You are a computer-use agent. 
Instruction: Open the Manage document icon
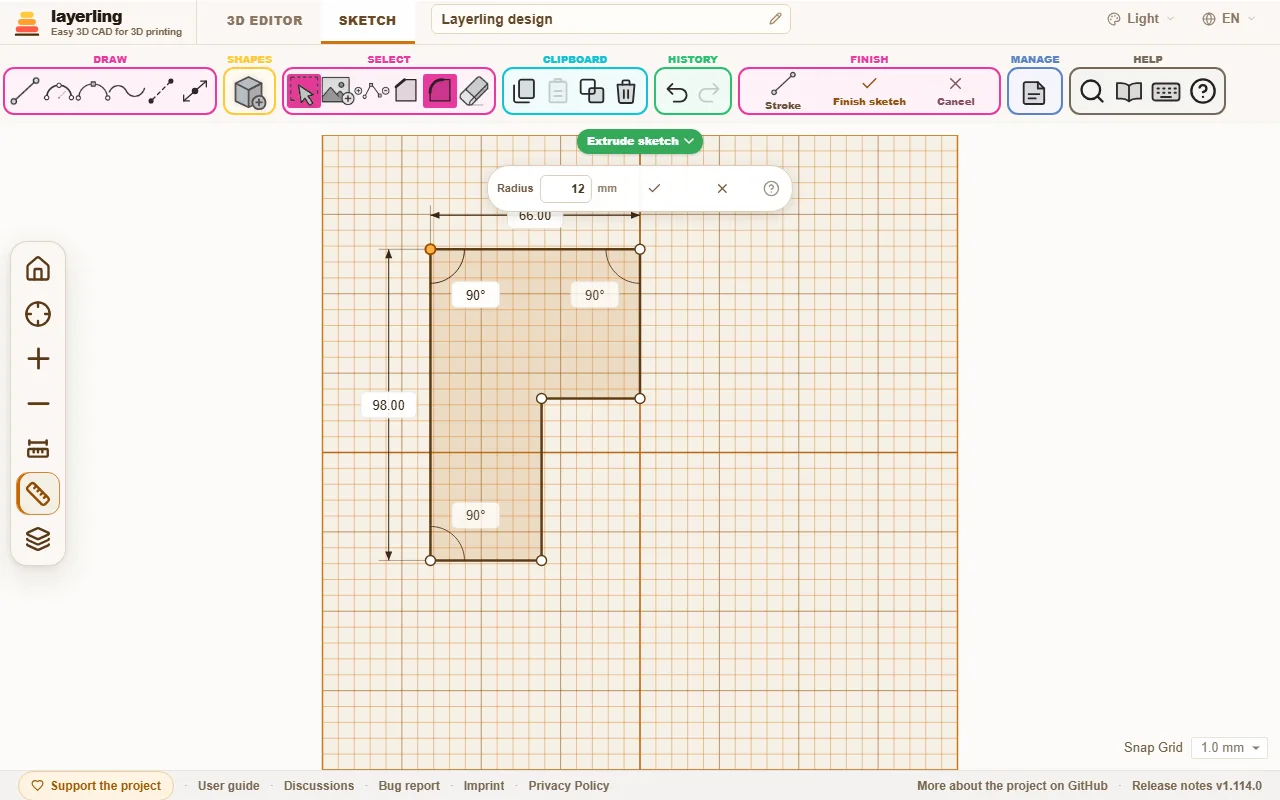(1034, 92)
